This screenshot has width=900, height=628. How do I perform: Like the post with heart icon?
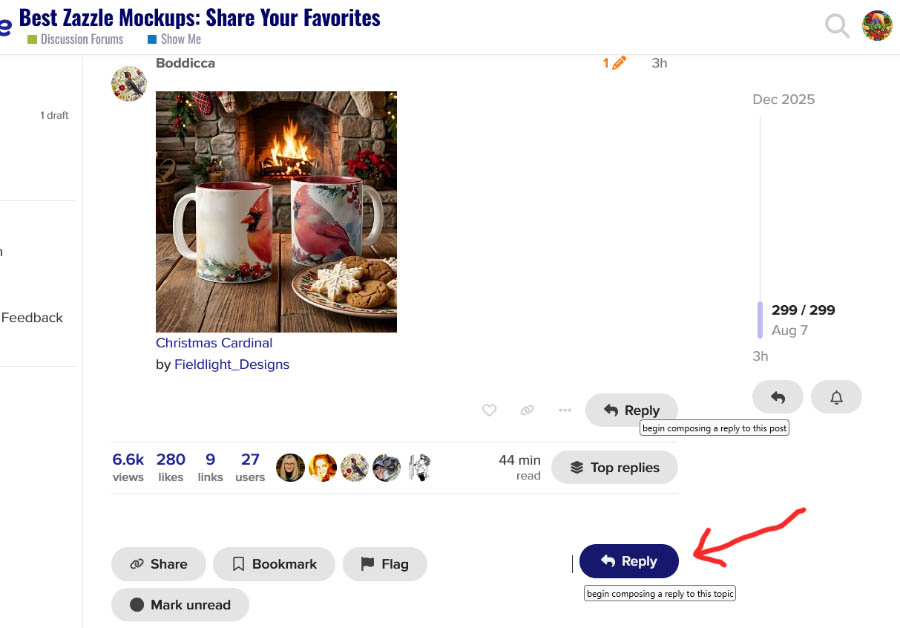tap(489, 410)
